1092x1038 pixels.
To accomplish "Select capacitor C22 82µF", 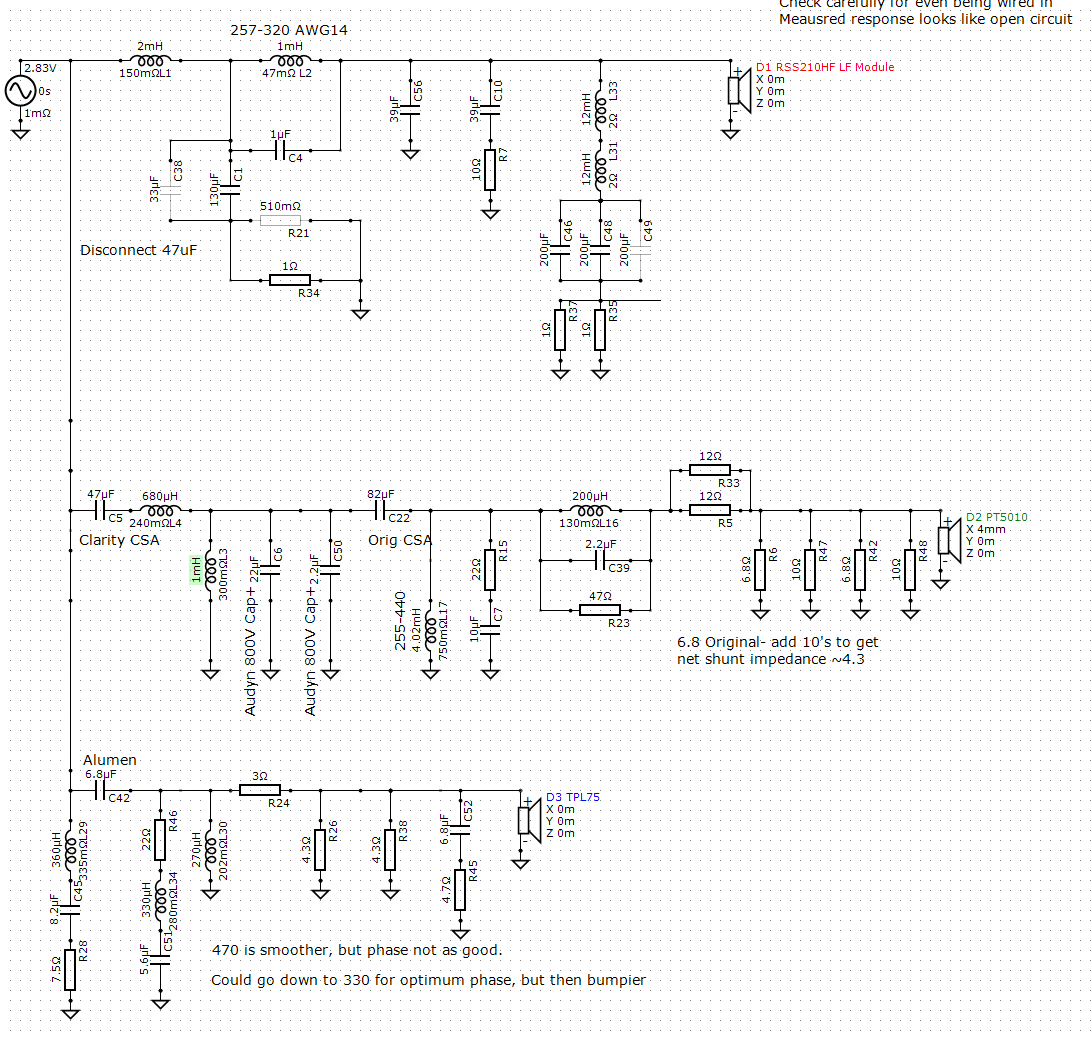I will (x=380, y=511).
